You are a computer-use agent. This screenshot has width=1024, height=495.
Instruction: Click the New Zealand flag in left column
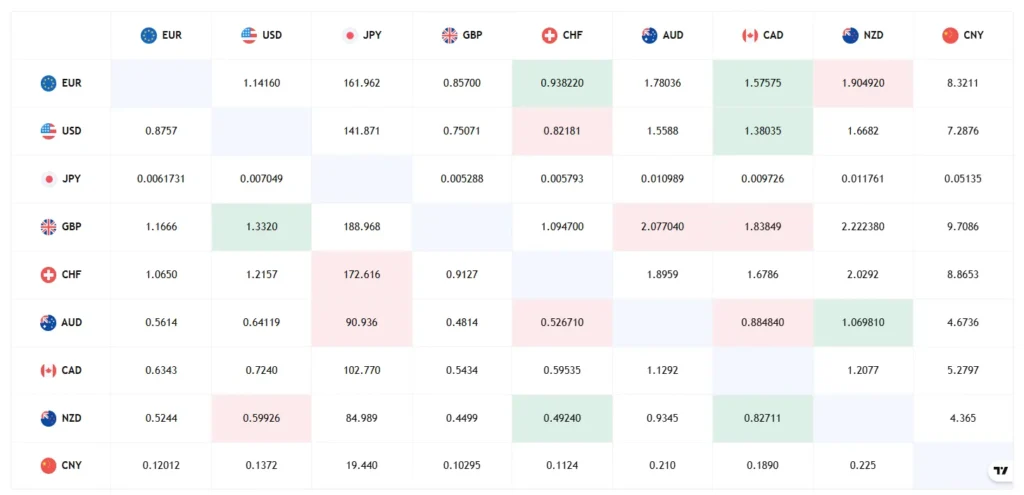click(48, 418)
